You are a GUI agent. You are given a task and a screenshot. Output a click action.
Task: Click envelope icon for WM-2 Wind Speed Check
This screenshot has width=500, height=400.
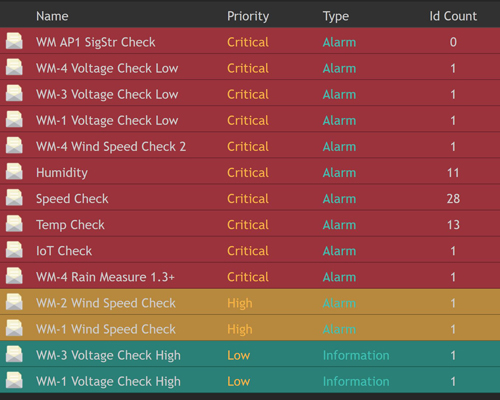click(x=14, y=302)
